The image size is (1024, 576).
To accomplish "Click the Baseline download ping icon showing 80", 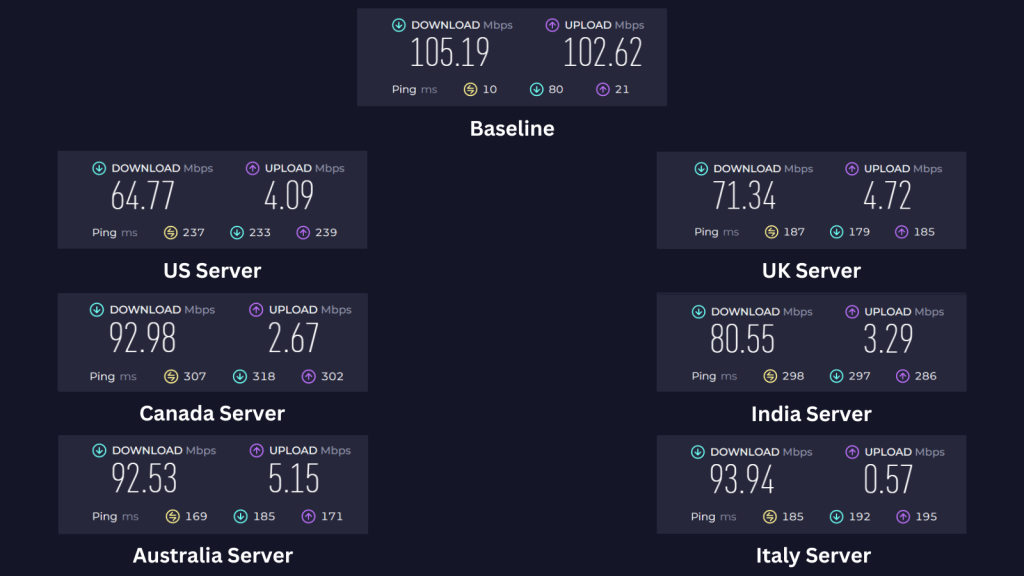I will tap(536, 89).
